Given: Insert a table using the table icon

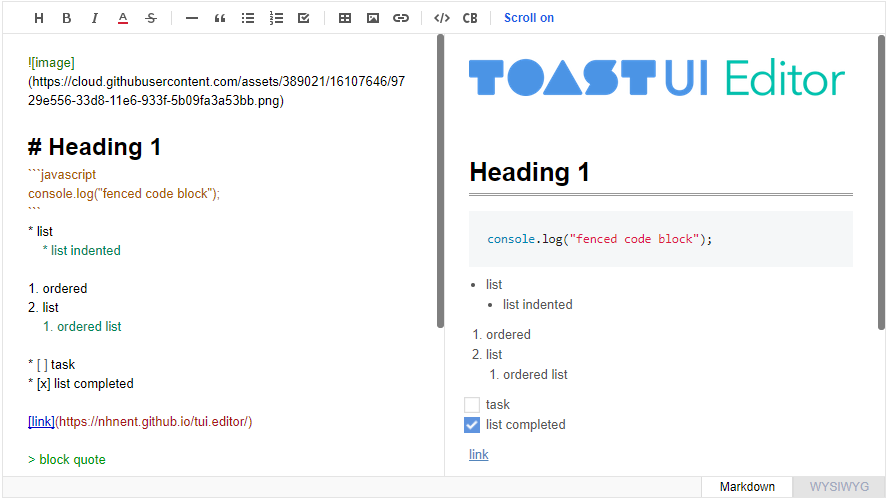Looking at the screenshot, I should click(345, 18).
